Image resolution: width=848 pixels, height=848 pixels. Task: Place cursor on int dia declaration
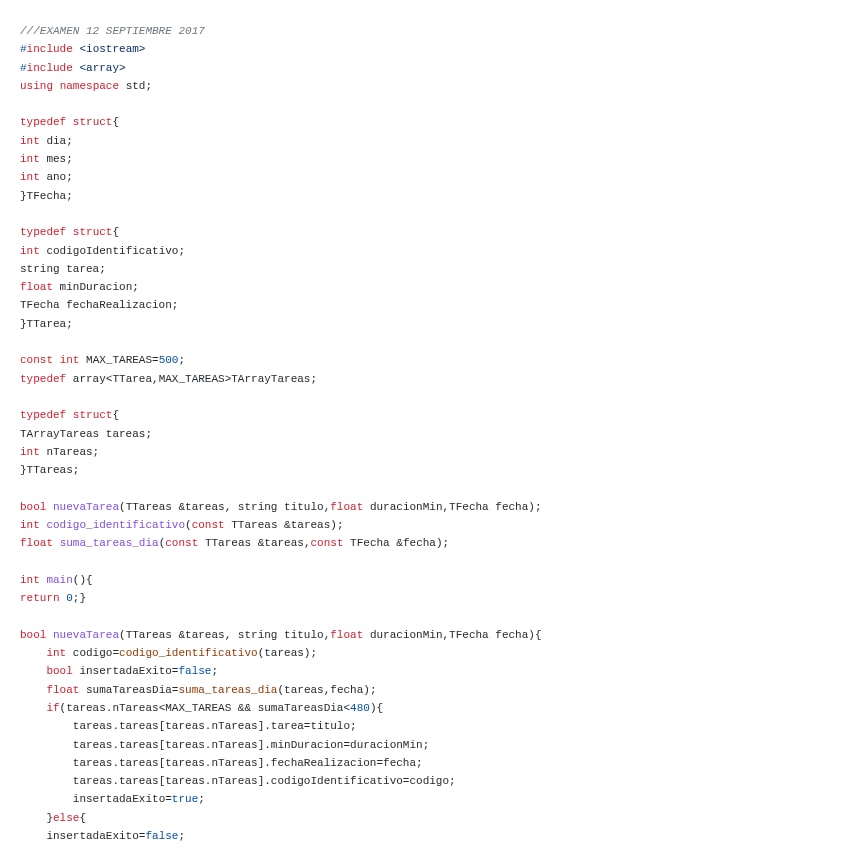[46, 141]
